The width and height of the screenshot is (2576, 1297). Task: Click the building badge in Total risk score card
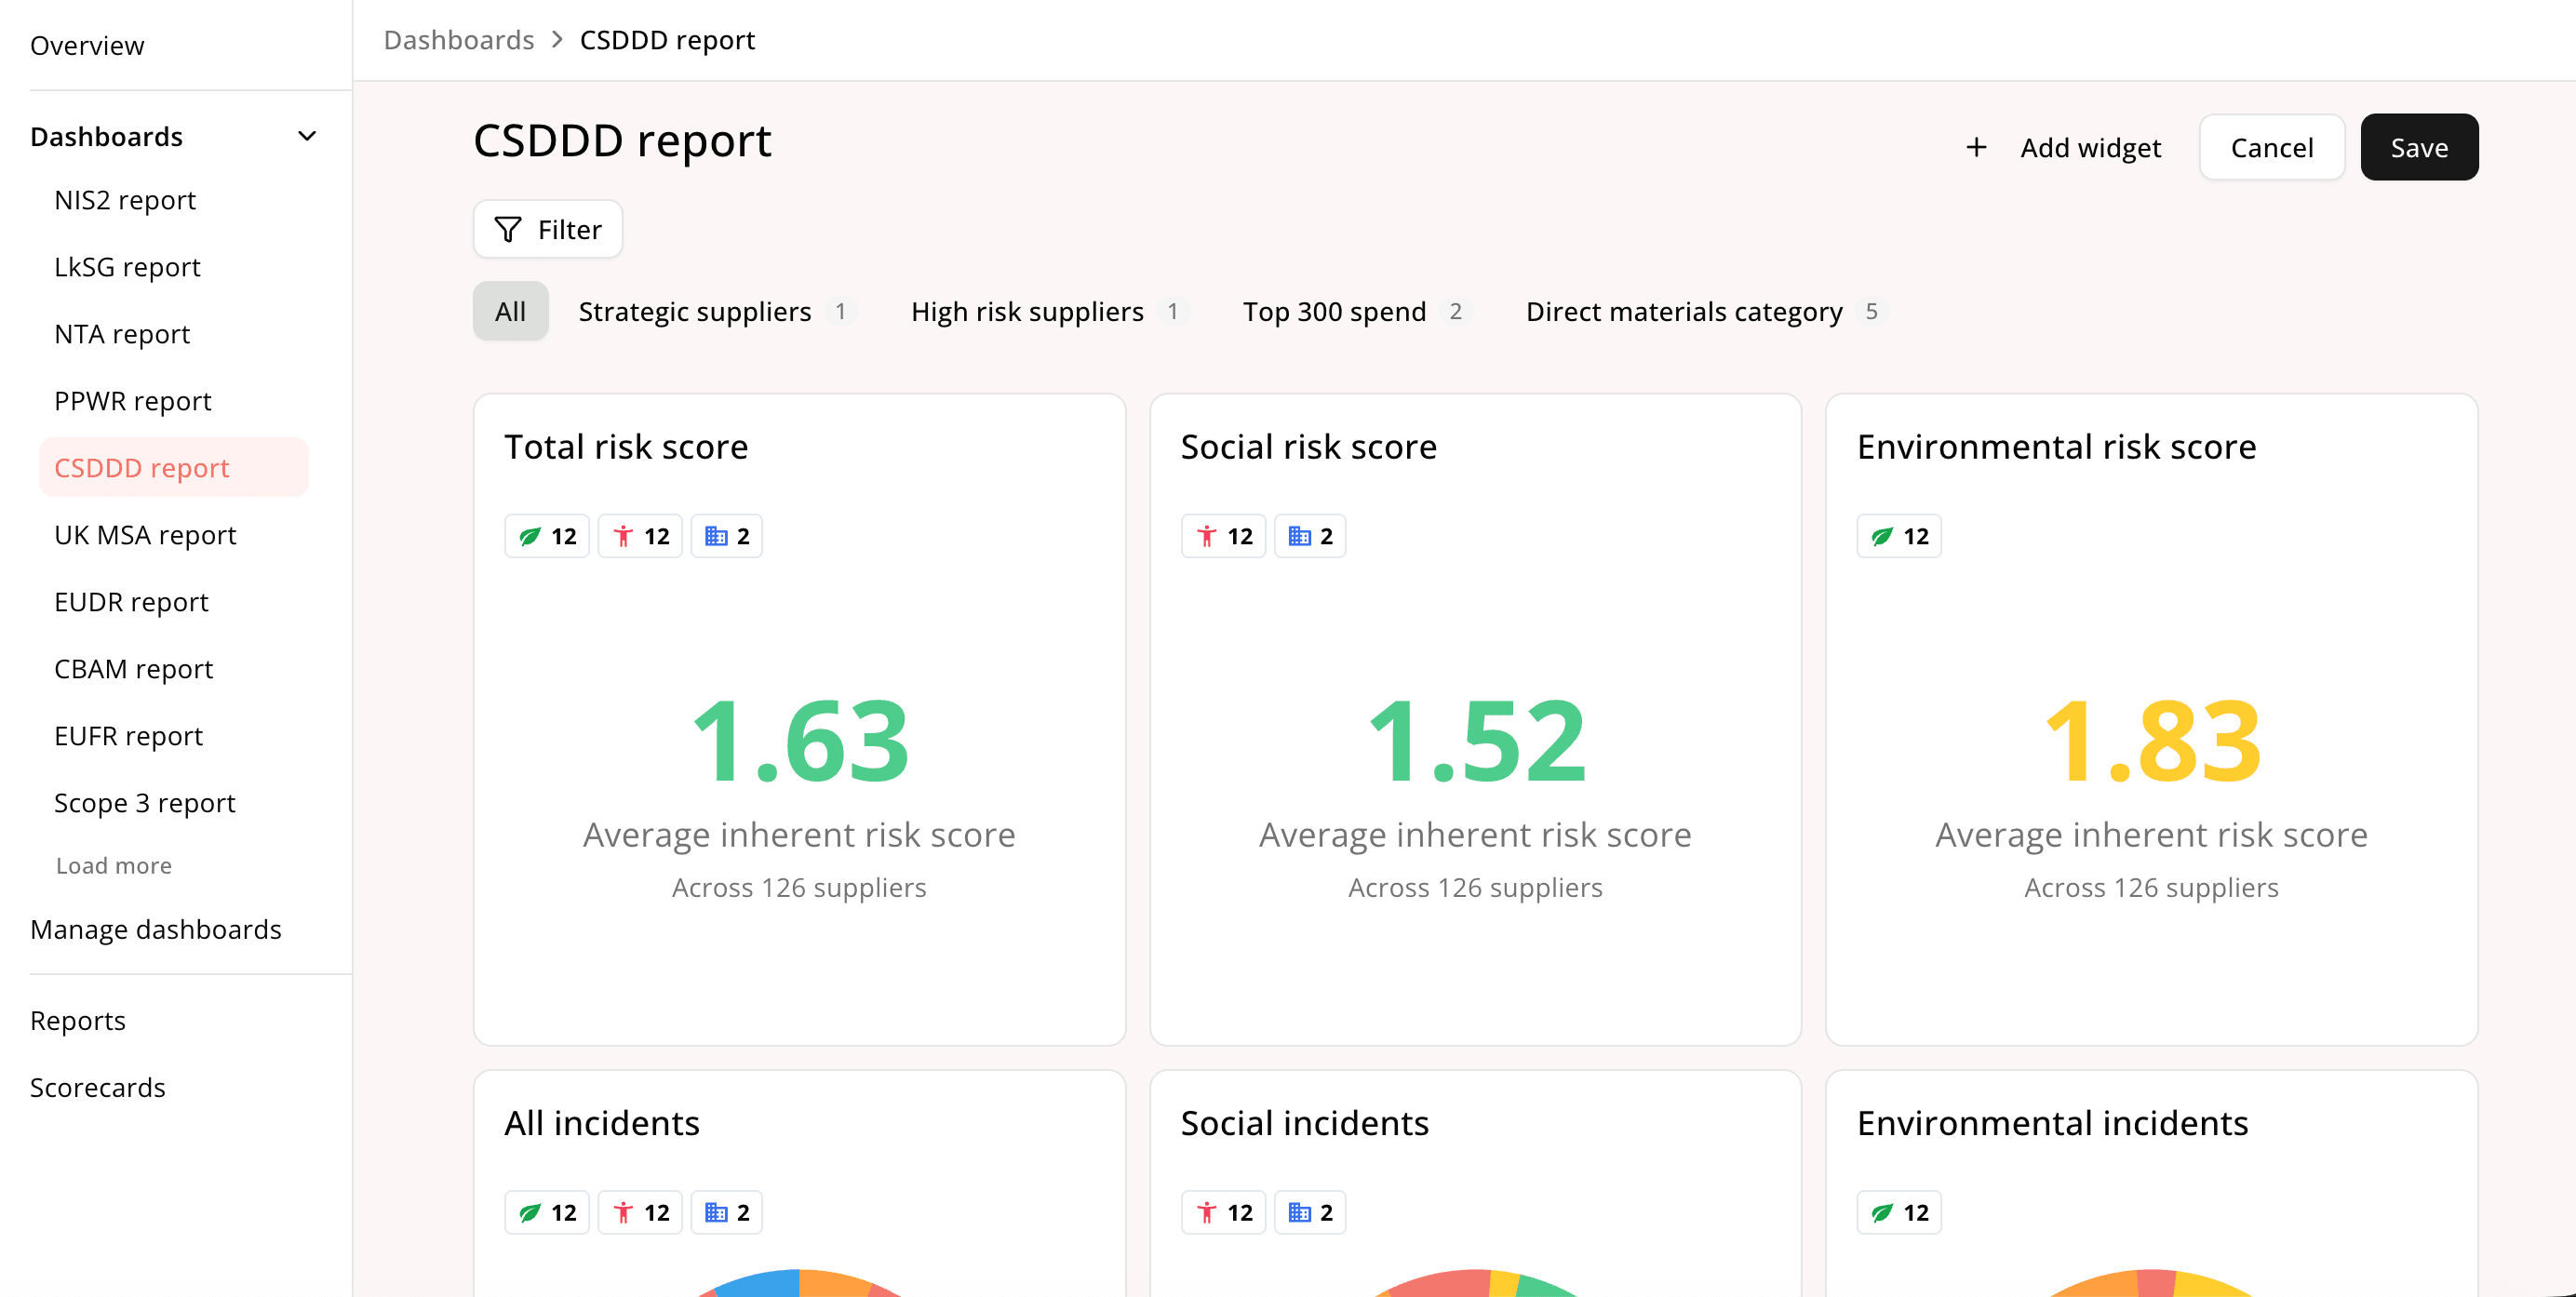click(x=727, y=536)
